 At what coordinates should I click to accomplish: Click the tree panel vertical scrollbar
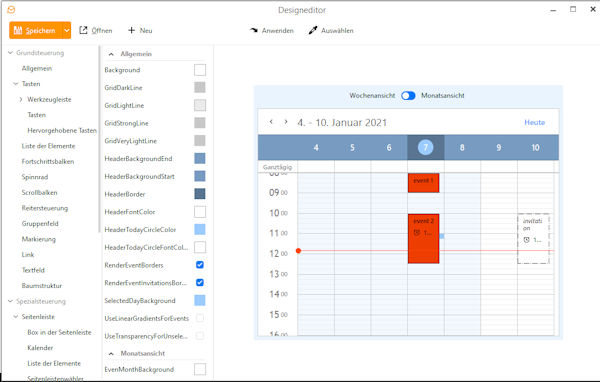click(x=99, y=139)
